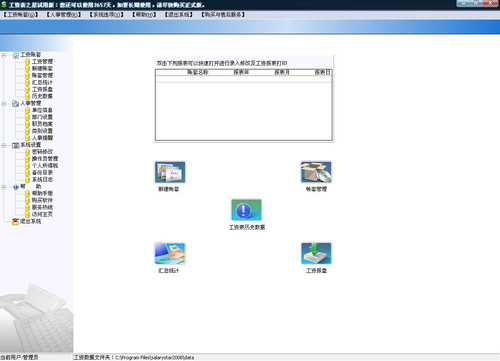This screenshot has height=361, width=500.
Task: Select the 系统设置 node in the tree
Action: point(30,145)
